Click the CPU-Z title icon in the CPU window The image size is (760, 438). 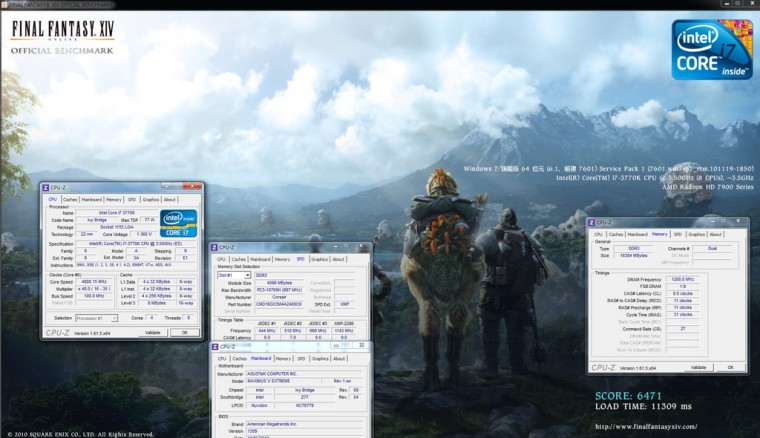(46, 188)
